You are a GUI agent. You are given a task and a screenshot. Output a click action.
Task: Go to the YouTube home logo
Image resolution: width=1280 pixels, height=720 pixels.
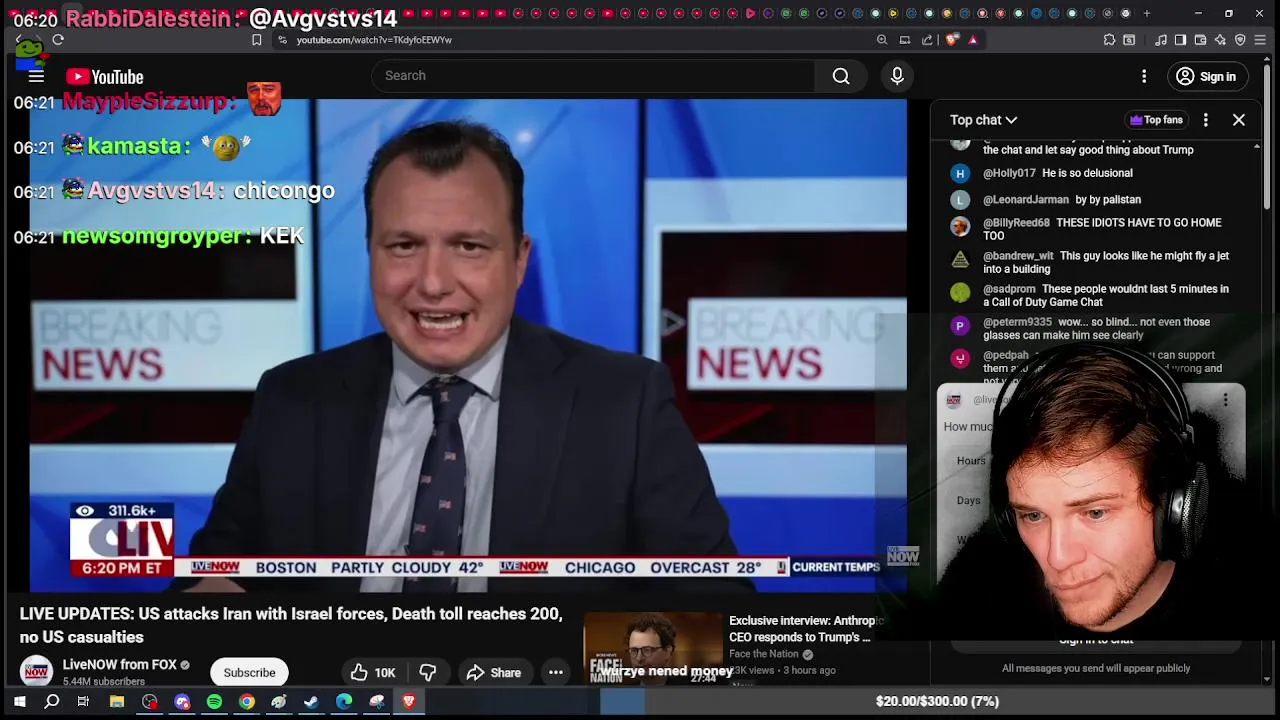[105, 77]
